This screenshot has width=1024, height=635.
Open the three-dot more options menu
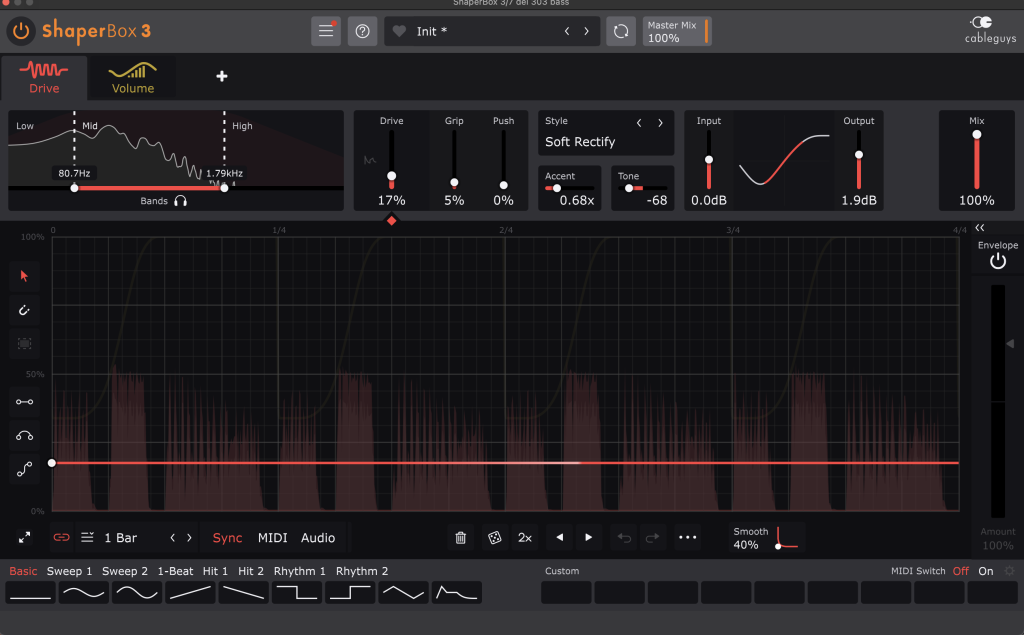(688, 537)
